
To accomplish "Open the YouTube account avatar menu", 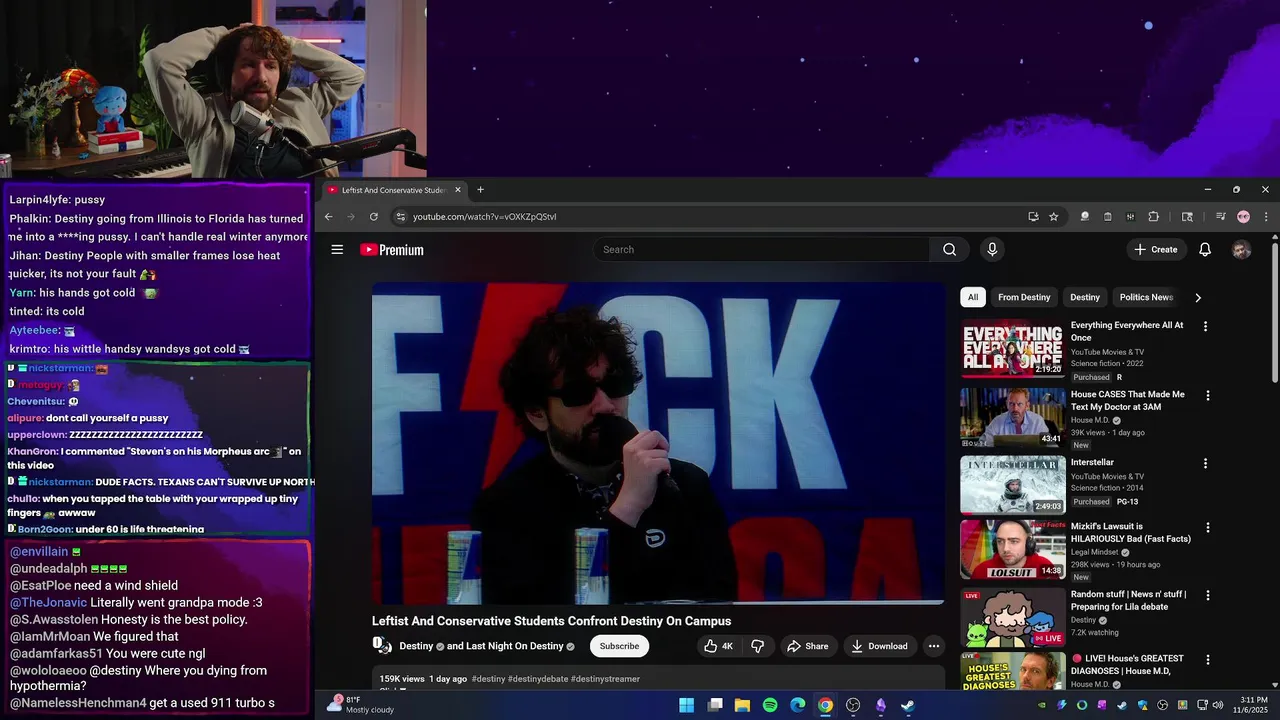I will [1241, 250].
